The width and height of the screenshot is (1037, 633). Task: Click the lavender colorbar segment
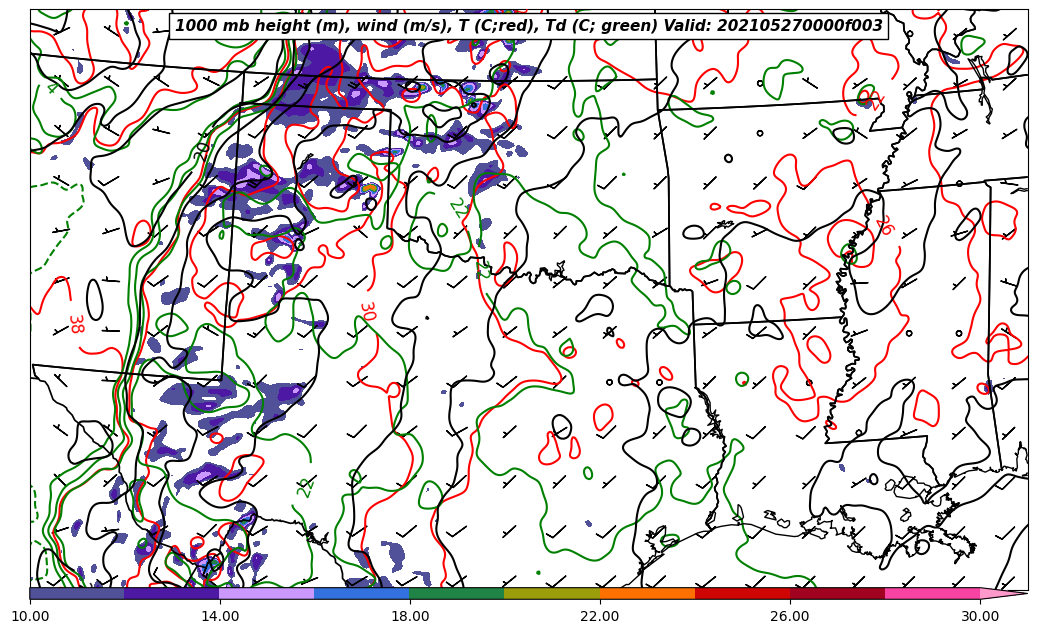(x=267, y=593)
